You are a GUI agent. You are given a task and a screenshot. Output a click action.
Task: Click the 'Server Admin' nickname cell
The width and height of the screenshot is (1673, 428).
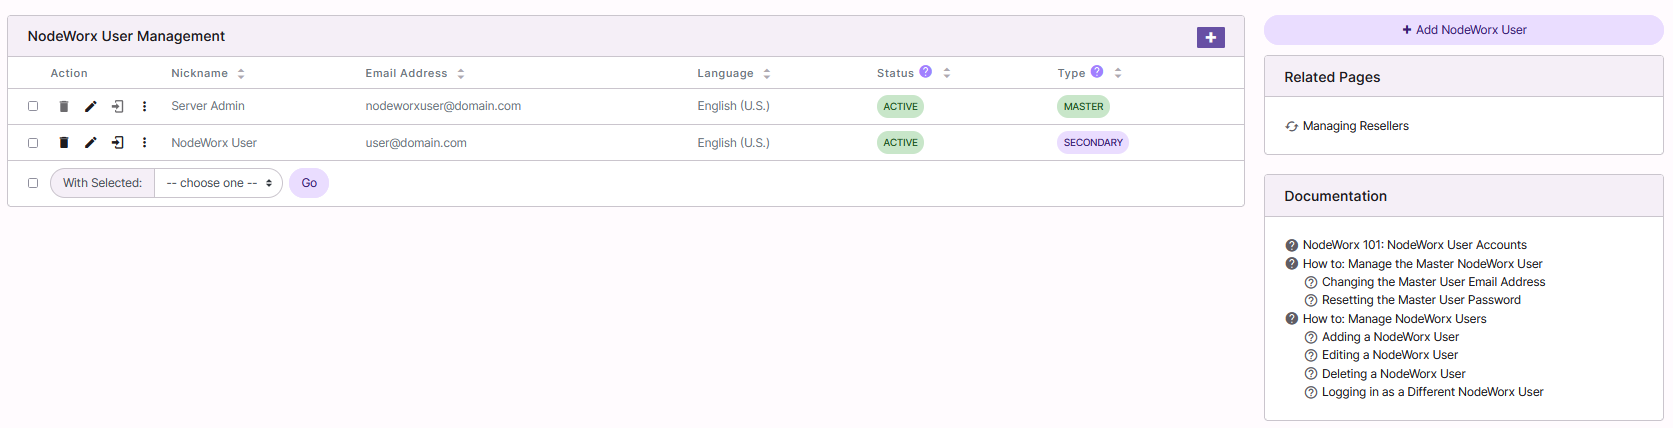click(x=208, y=106)
